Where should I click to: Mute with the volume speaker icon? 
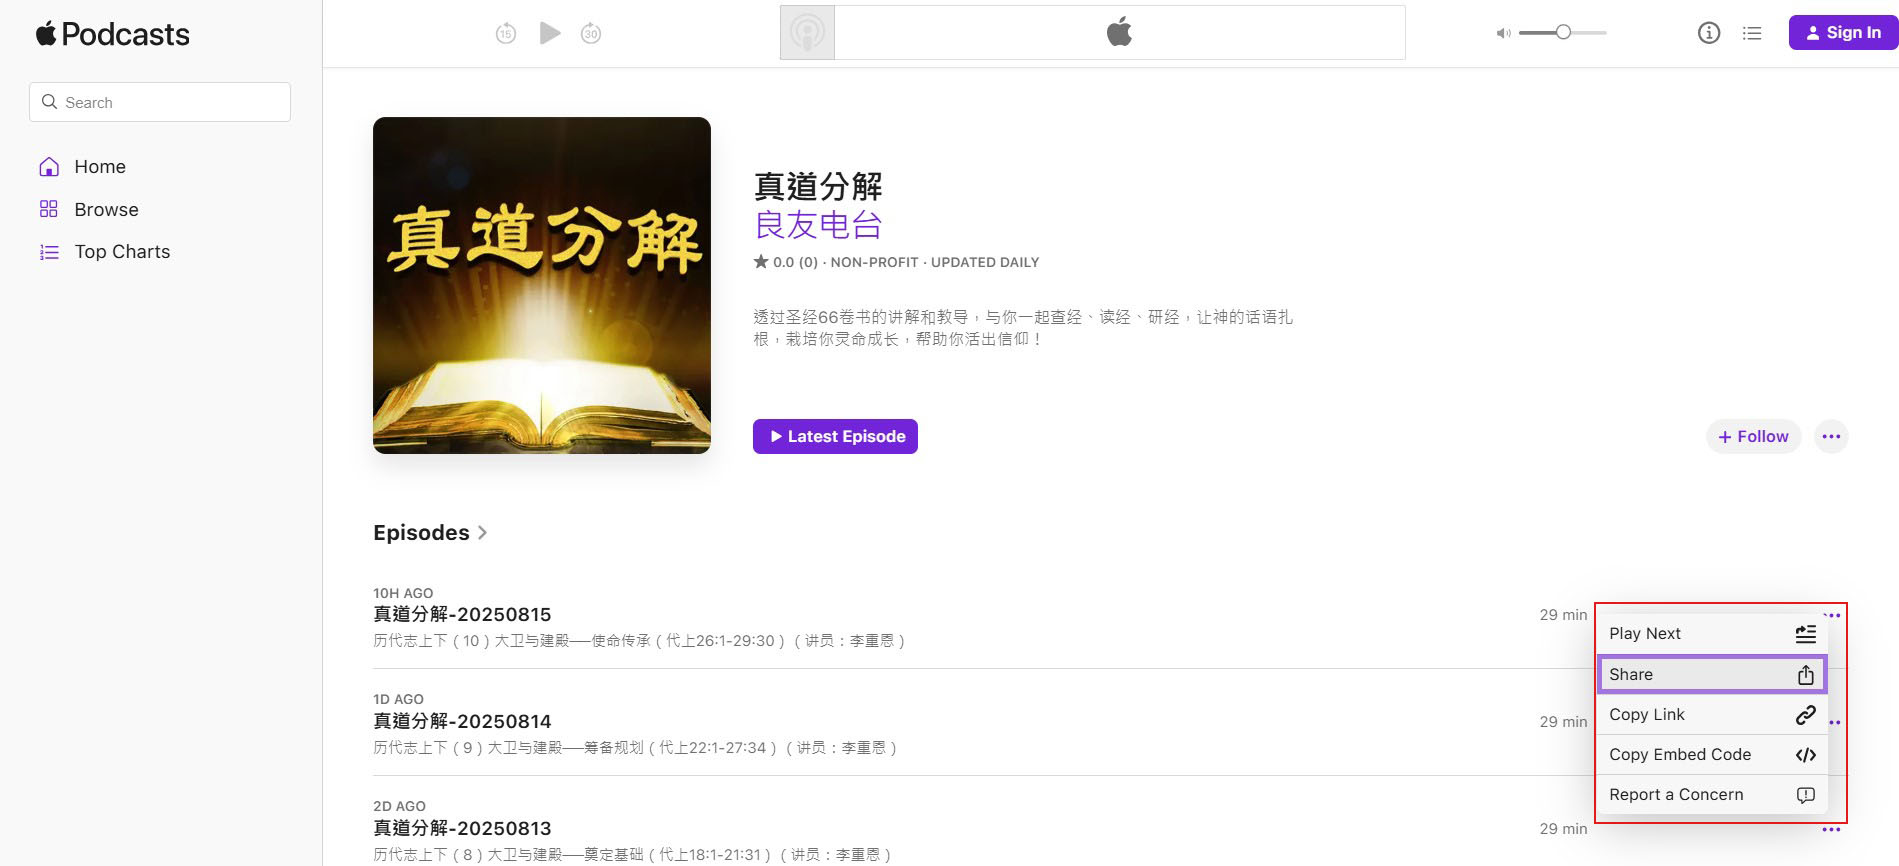tap(1502, 33)
